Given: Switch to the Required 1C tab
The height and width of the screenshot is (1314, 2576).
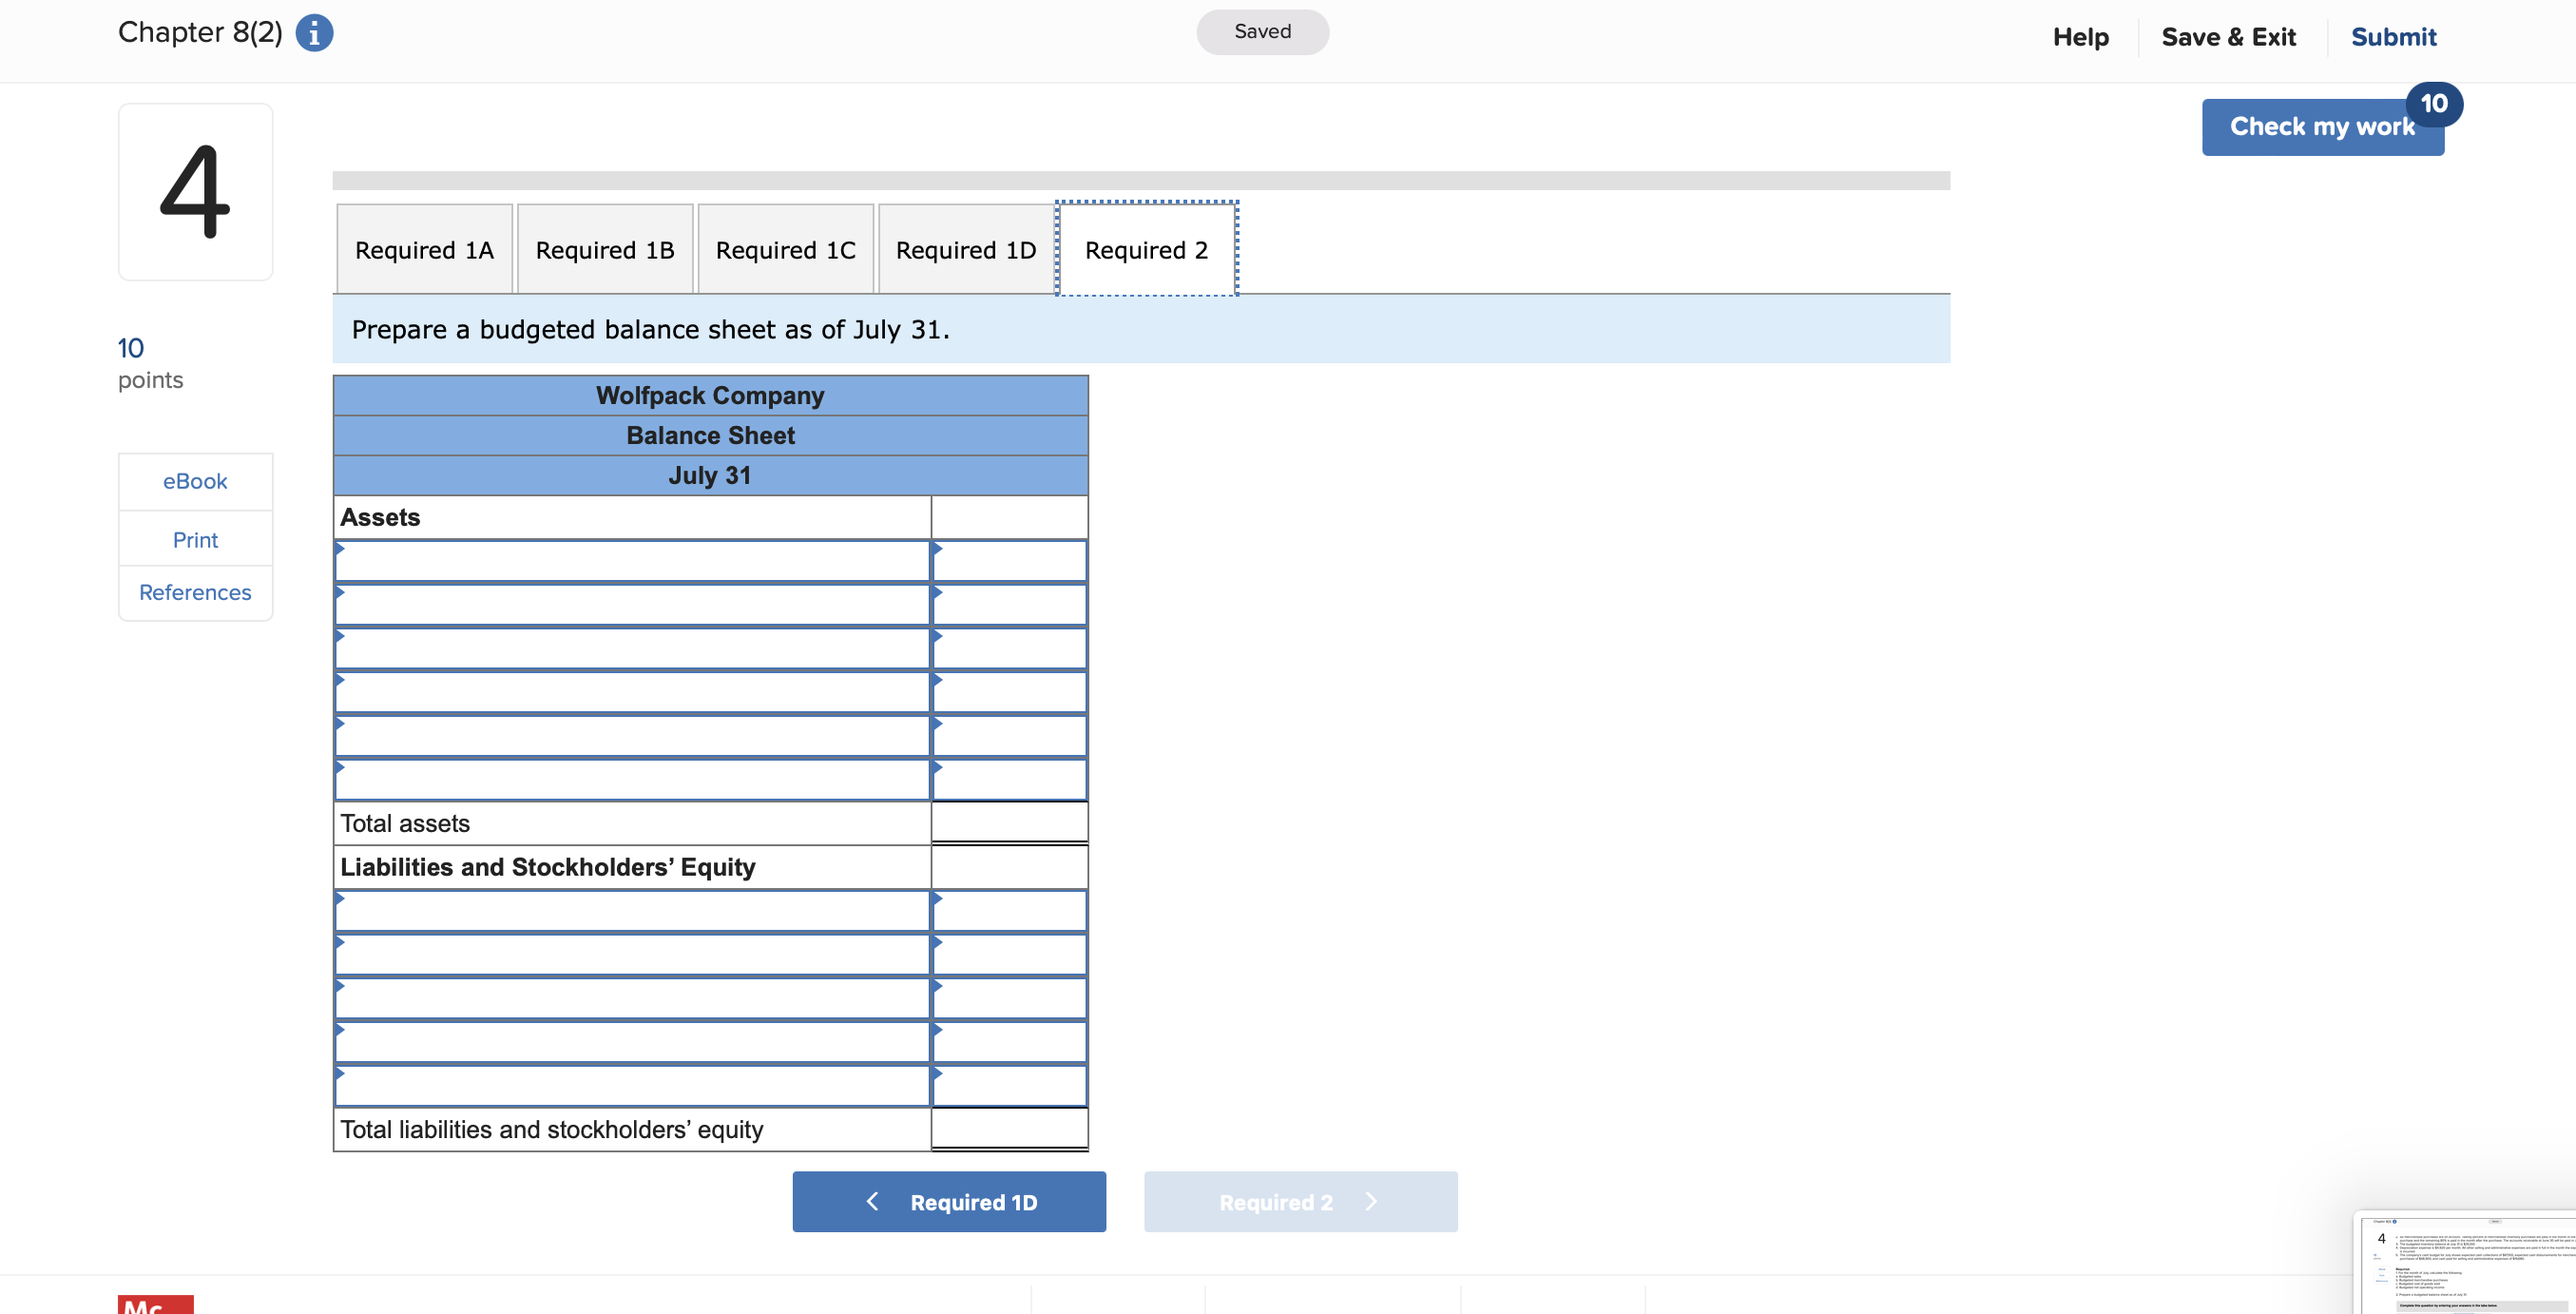Looking at the screenshot, I should pyautogui.click(x=786, y=250).
